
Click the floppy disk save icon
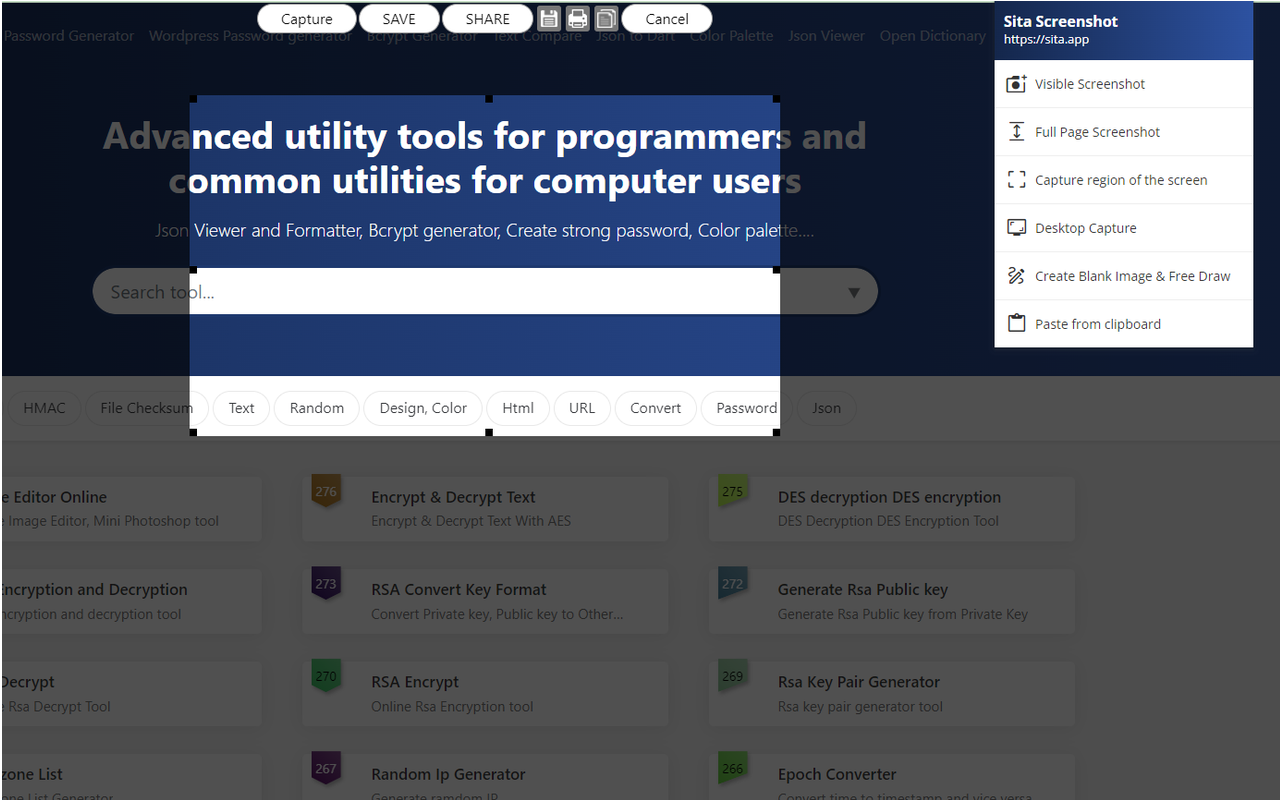(549, 19)
